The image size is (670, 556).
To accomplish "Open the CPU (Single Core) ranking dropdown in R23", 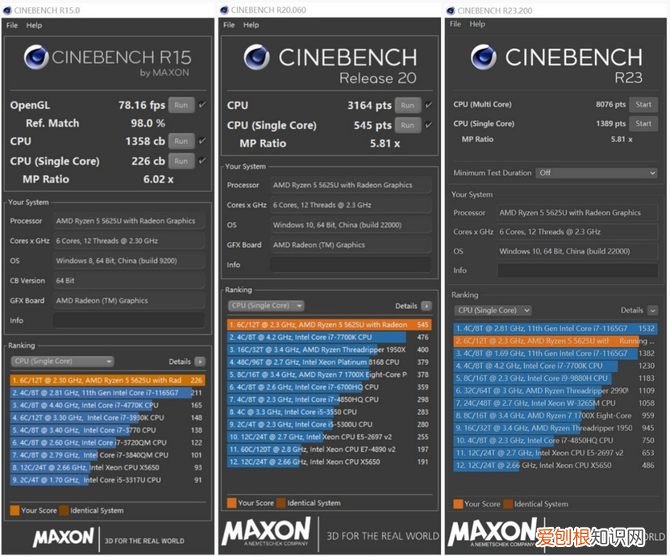I will 493,310.
